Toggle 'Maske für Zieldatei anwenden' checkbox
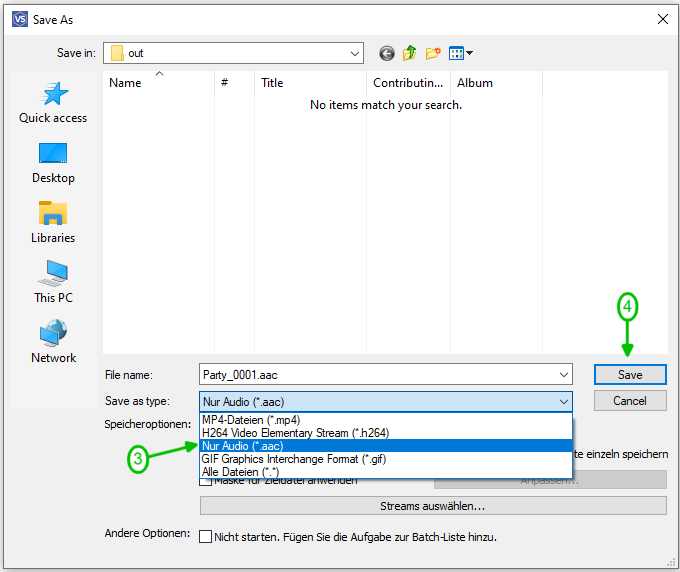680x572 pixels. 206,481
